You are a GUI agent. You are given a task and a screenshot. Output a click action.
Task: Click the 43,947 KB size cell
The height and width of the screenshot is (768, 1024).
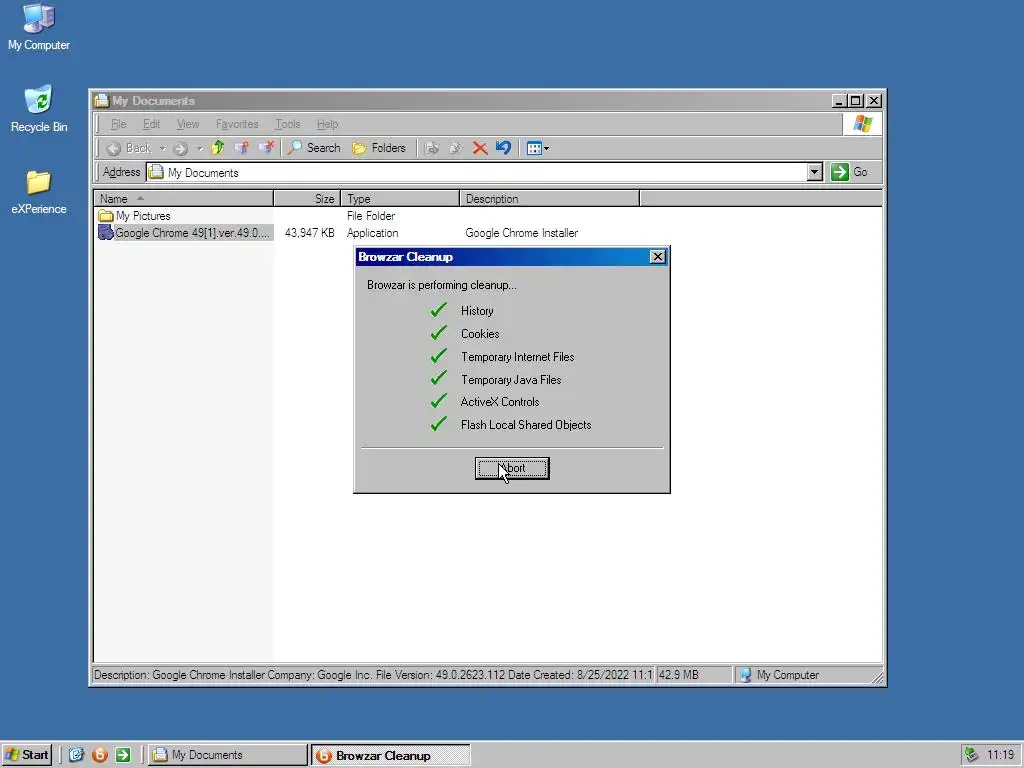point(310,232)
